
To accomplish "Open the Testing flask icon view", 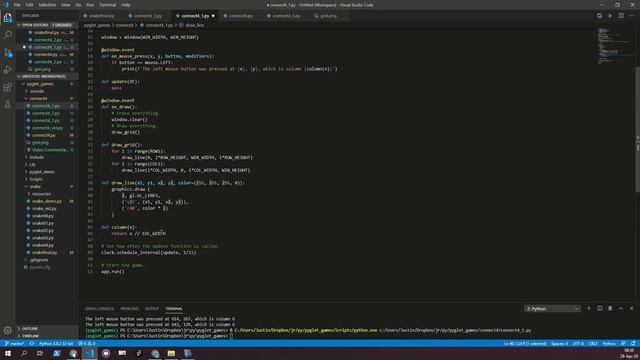I will pyautogui.click(x=8, y=104).
